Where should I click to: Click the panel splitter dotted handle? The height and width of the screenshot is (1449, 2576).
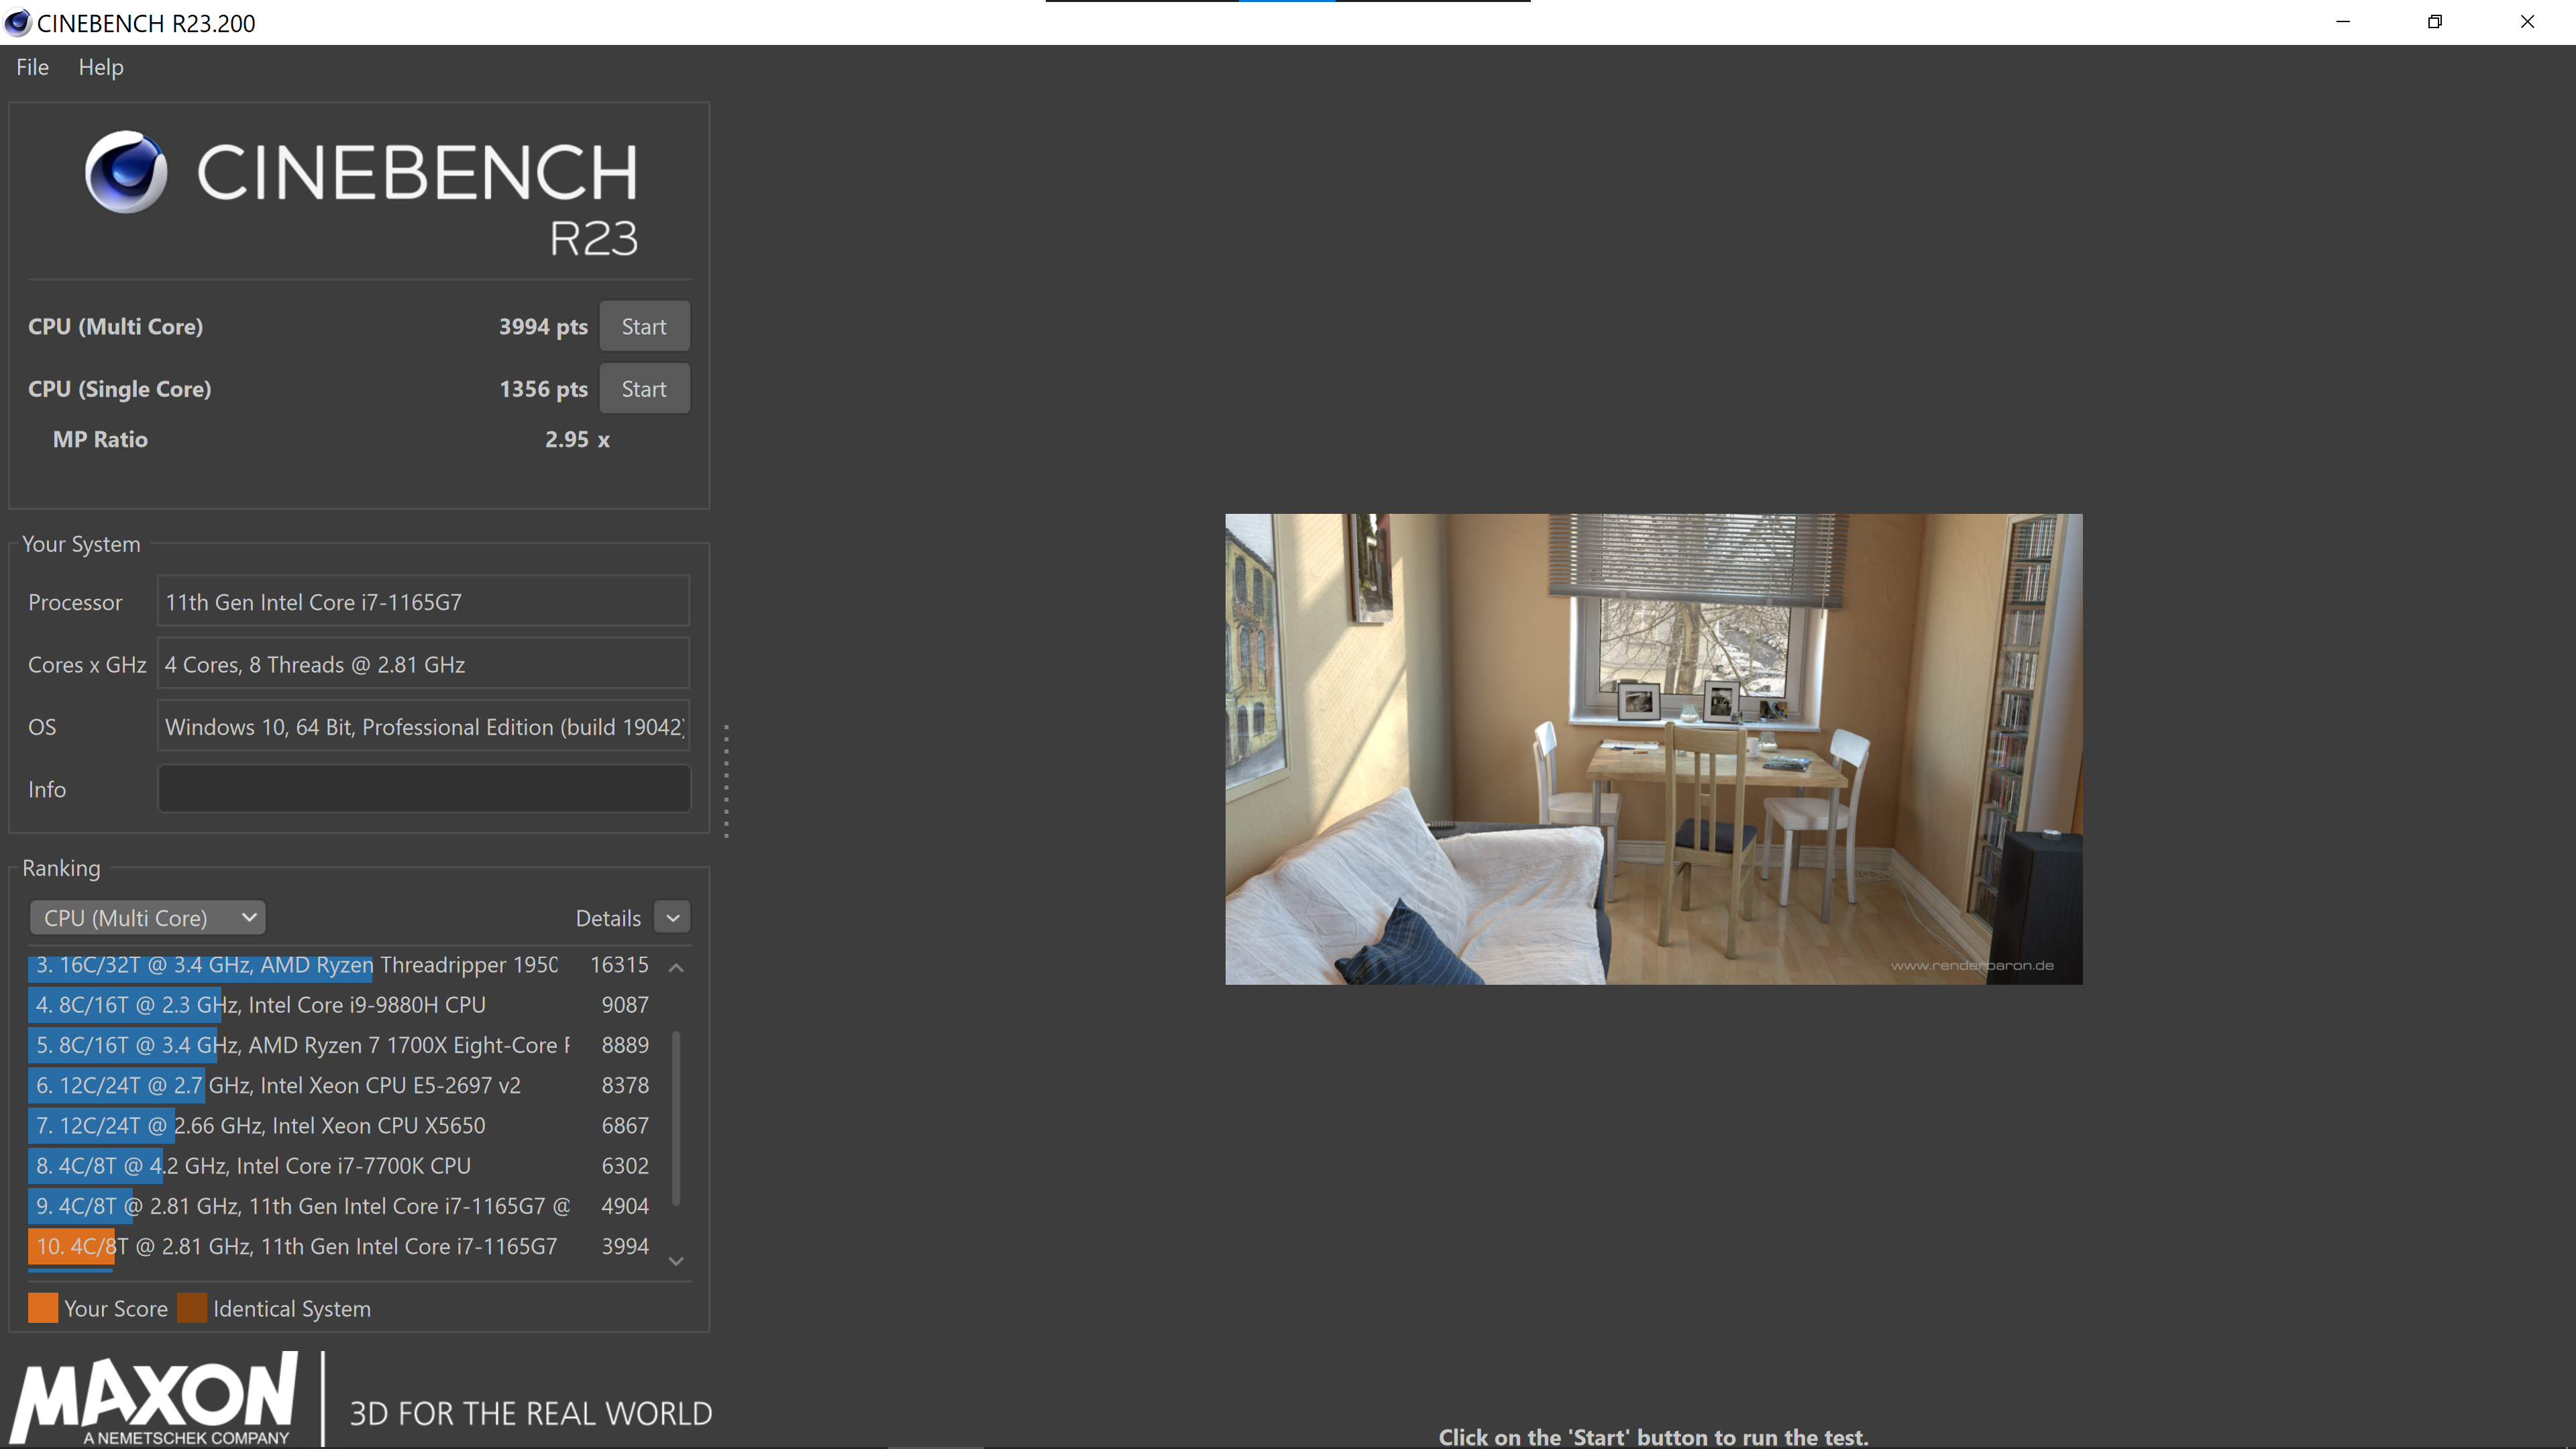tap(726, 781)
